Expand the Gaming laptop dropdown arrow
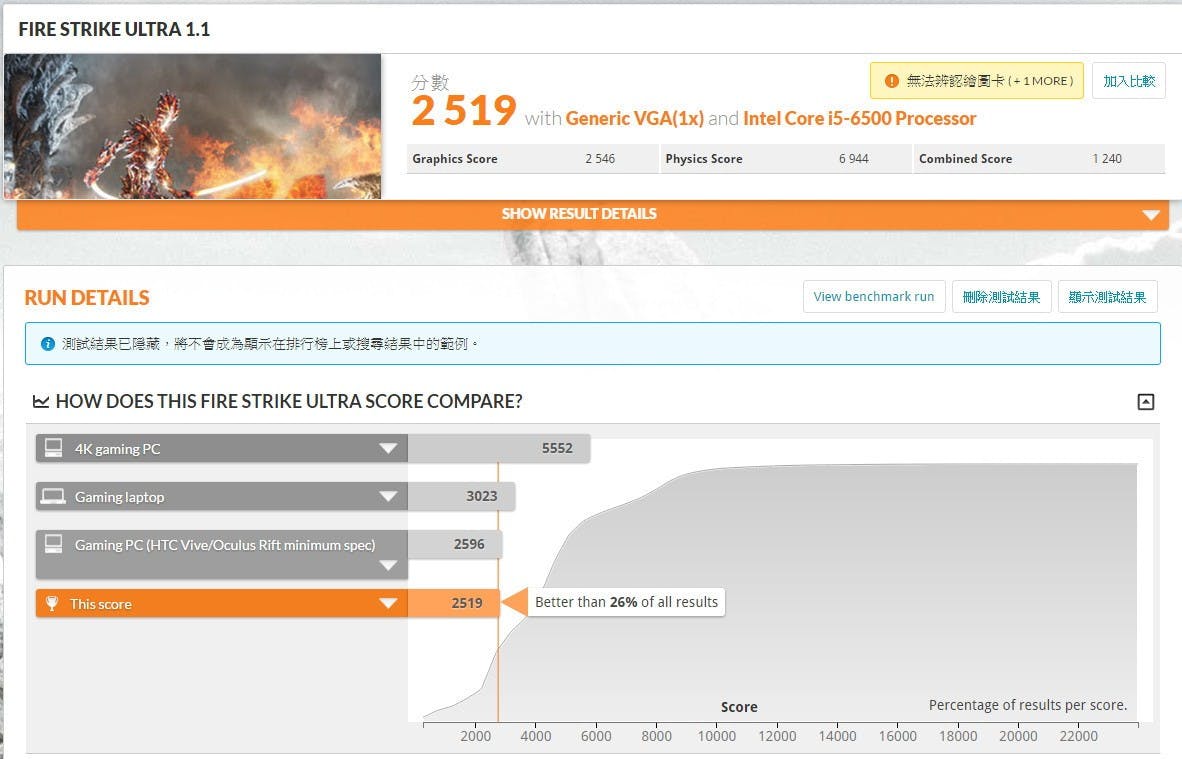Screen dimensions: 1182x759 point(388,497)
